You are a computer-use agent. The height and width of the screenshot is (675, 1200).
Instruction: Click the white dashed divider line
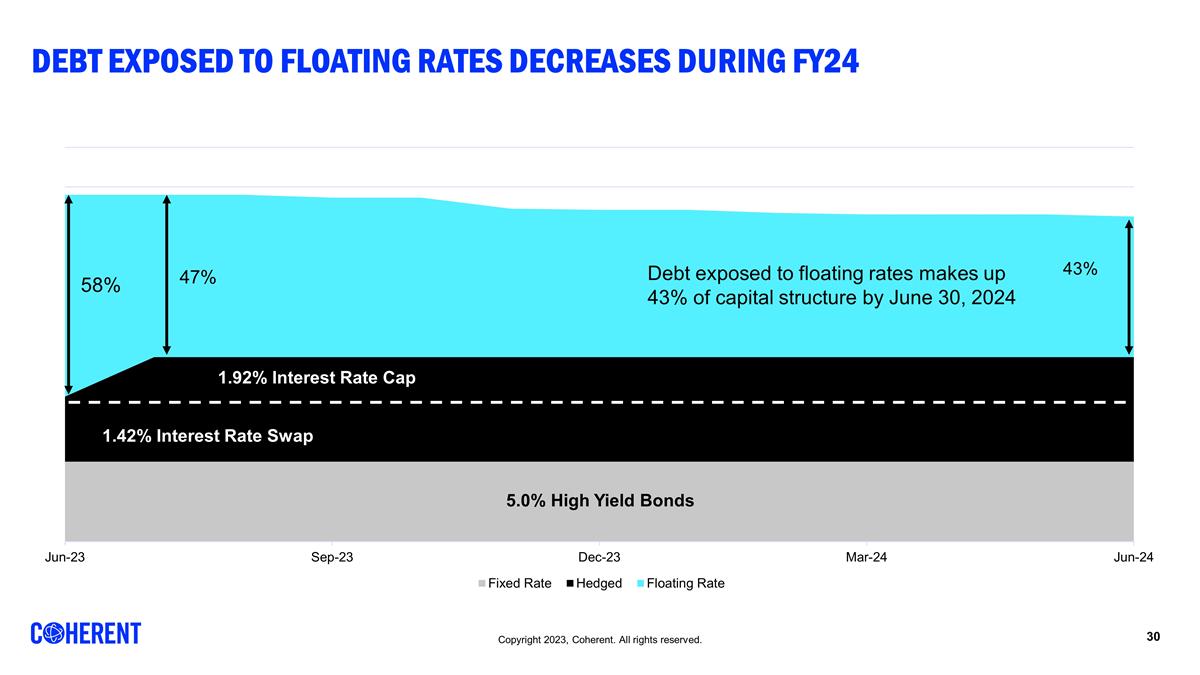(600, 402)
